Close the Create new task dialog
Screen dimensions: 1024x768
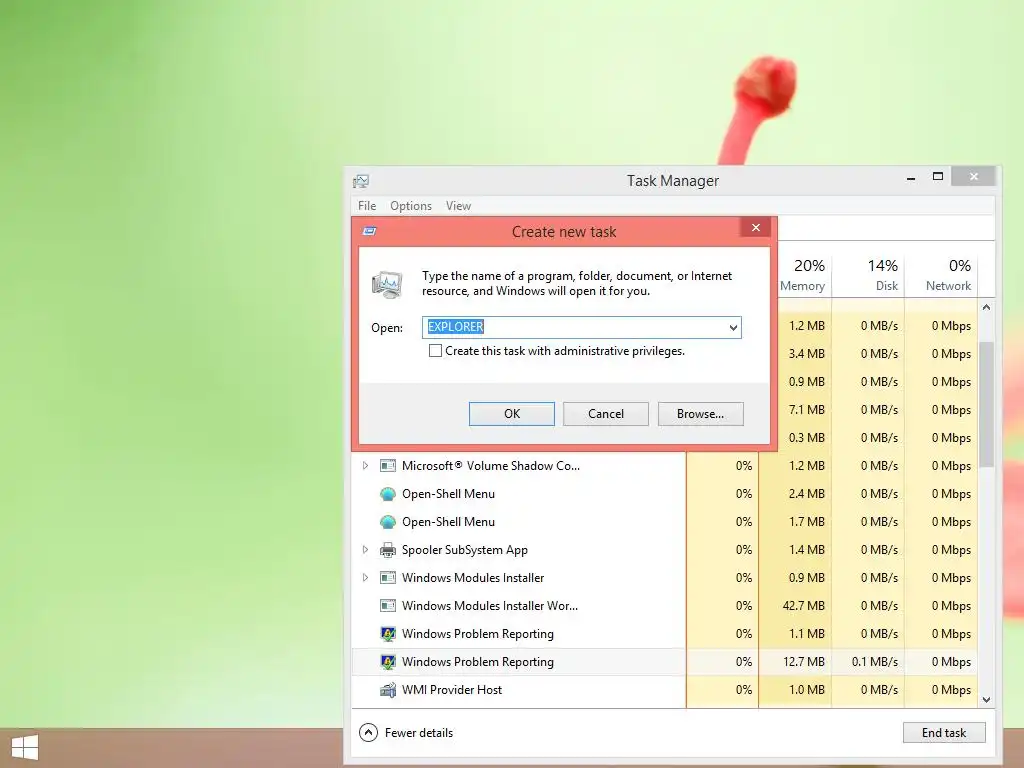click(x=756, y=227)
